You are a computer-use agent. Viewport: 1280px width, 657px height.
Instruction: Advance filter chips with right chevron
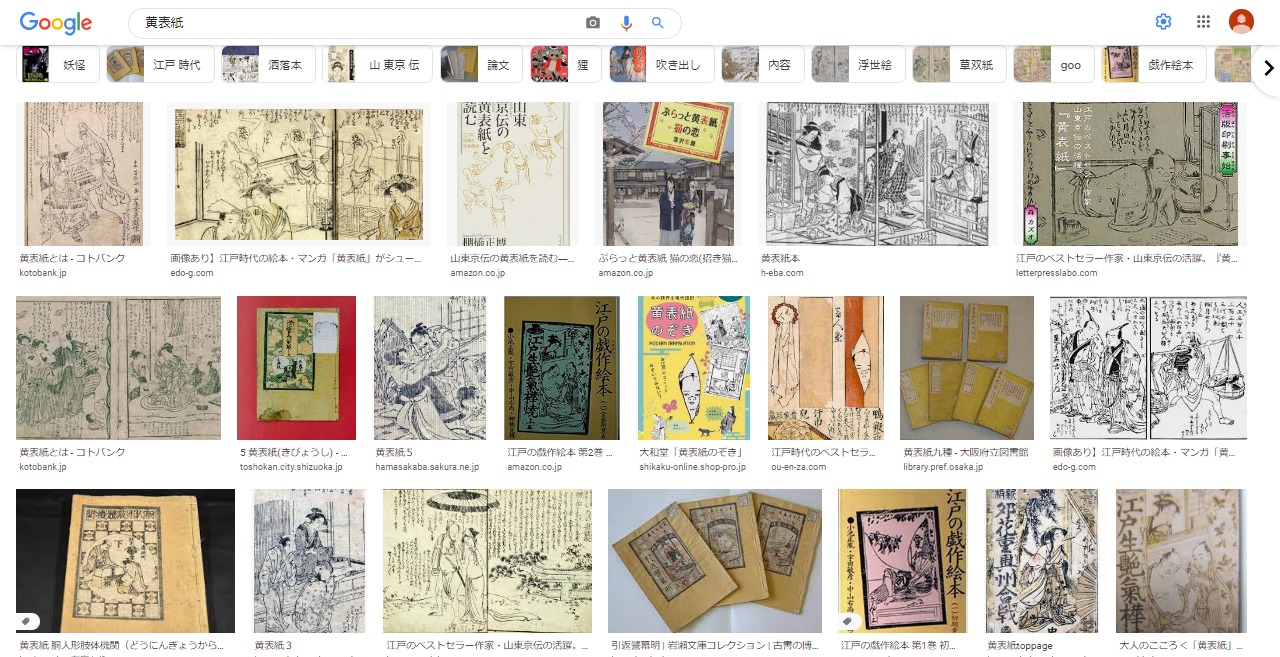pyautogui.click(x=1268, y=68)
